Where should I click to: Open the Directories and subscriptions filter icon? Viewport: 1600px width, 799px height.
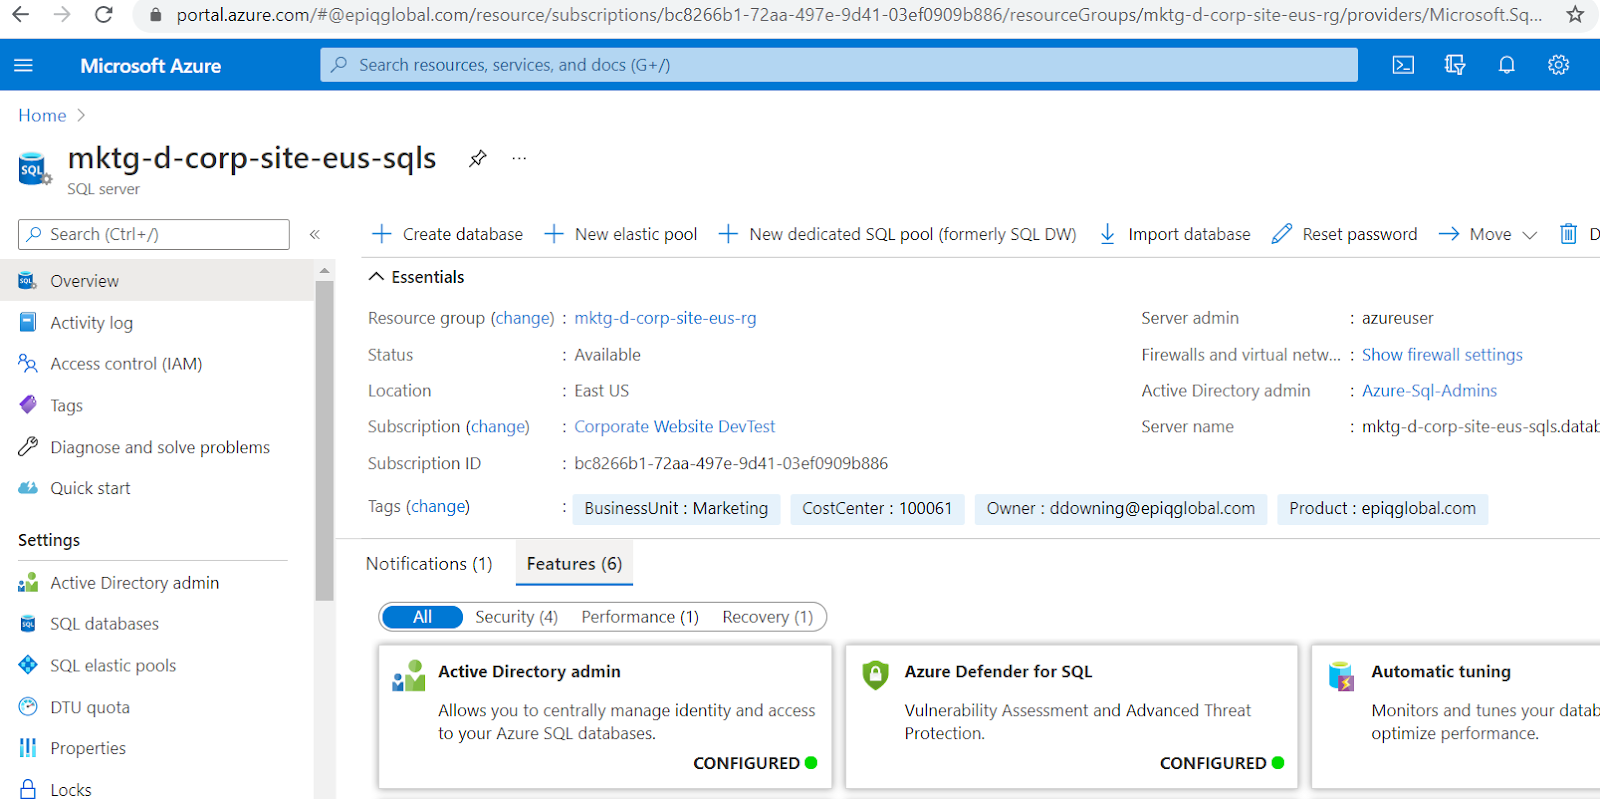point(1455,65)
